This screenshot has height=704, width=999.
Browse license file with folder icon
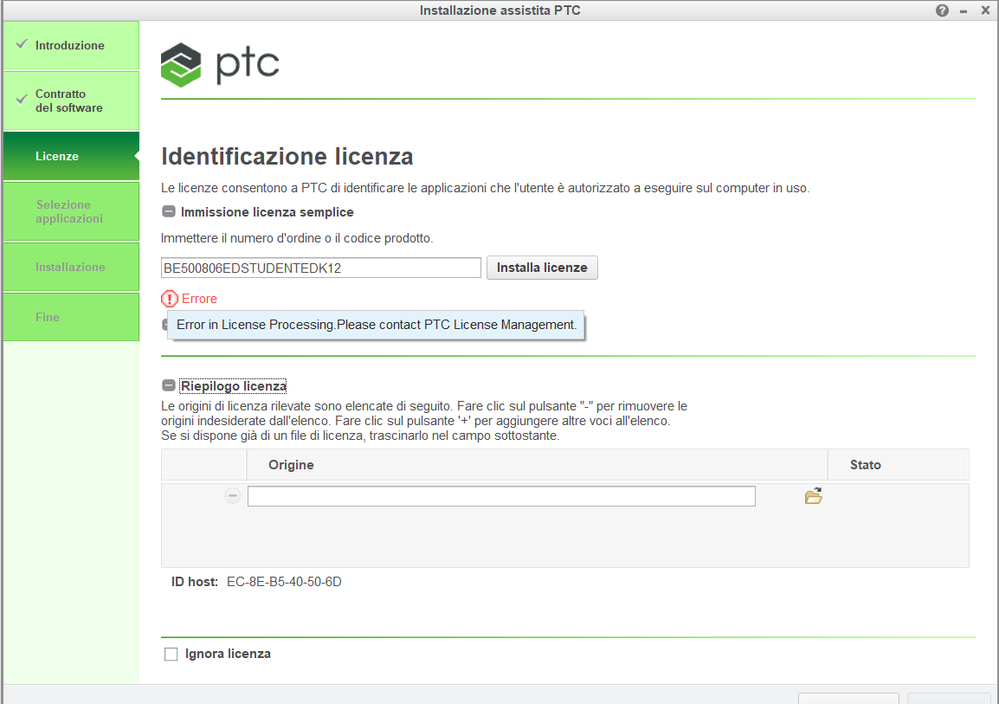point(813,496)
